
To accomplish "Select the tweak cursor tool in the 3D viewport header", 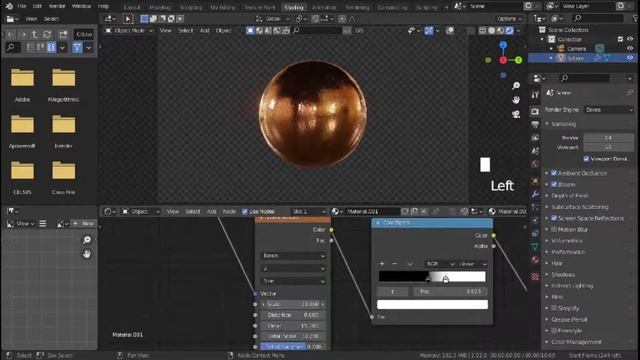I will [128, 19].
